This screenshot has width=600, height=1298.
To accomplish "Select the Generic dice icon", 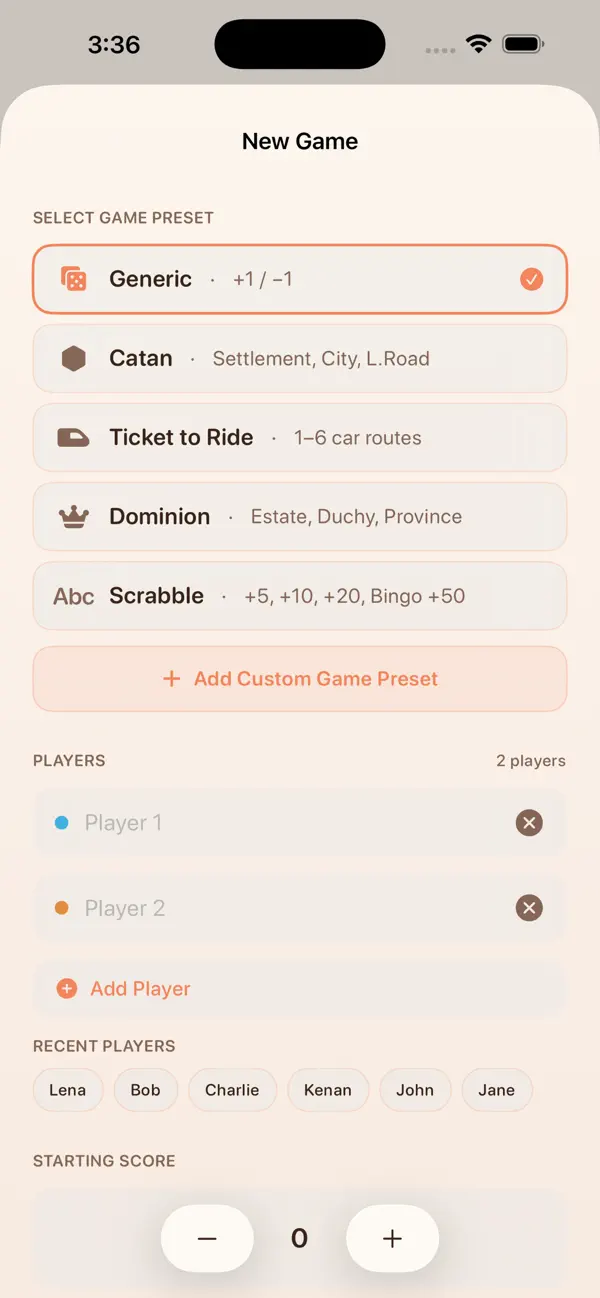I will [73, 279].
